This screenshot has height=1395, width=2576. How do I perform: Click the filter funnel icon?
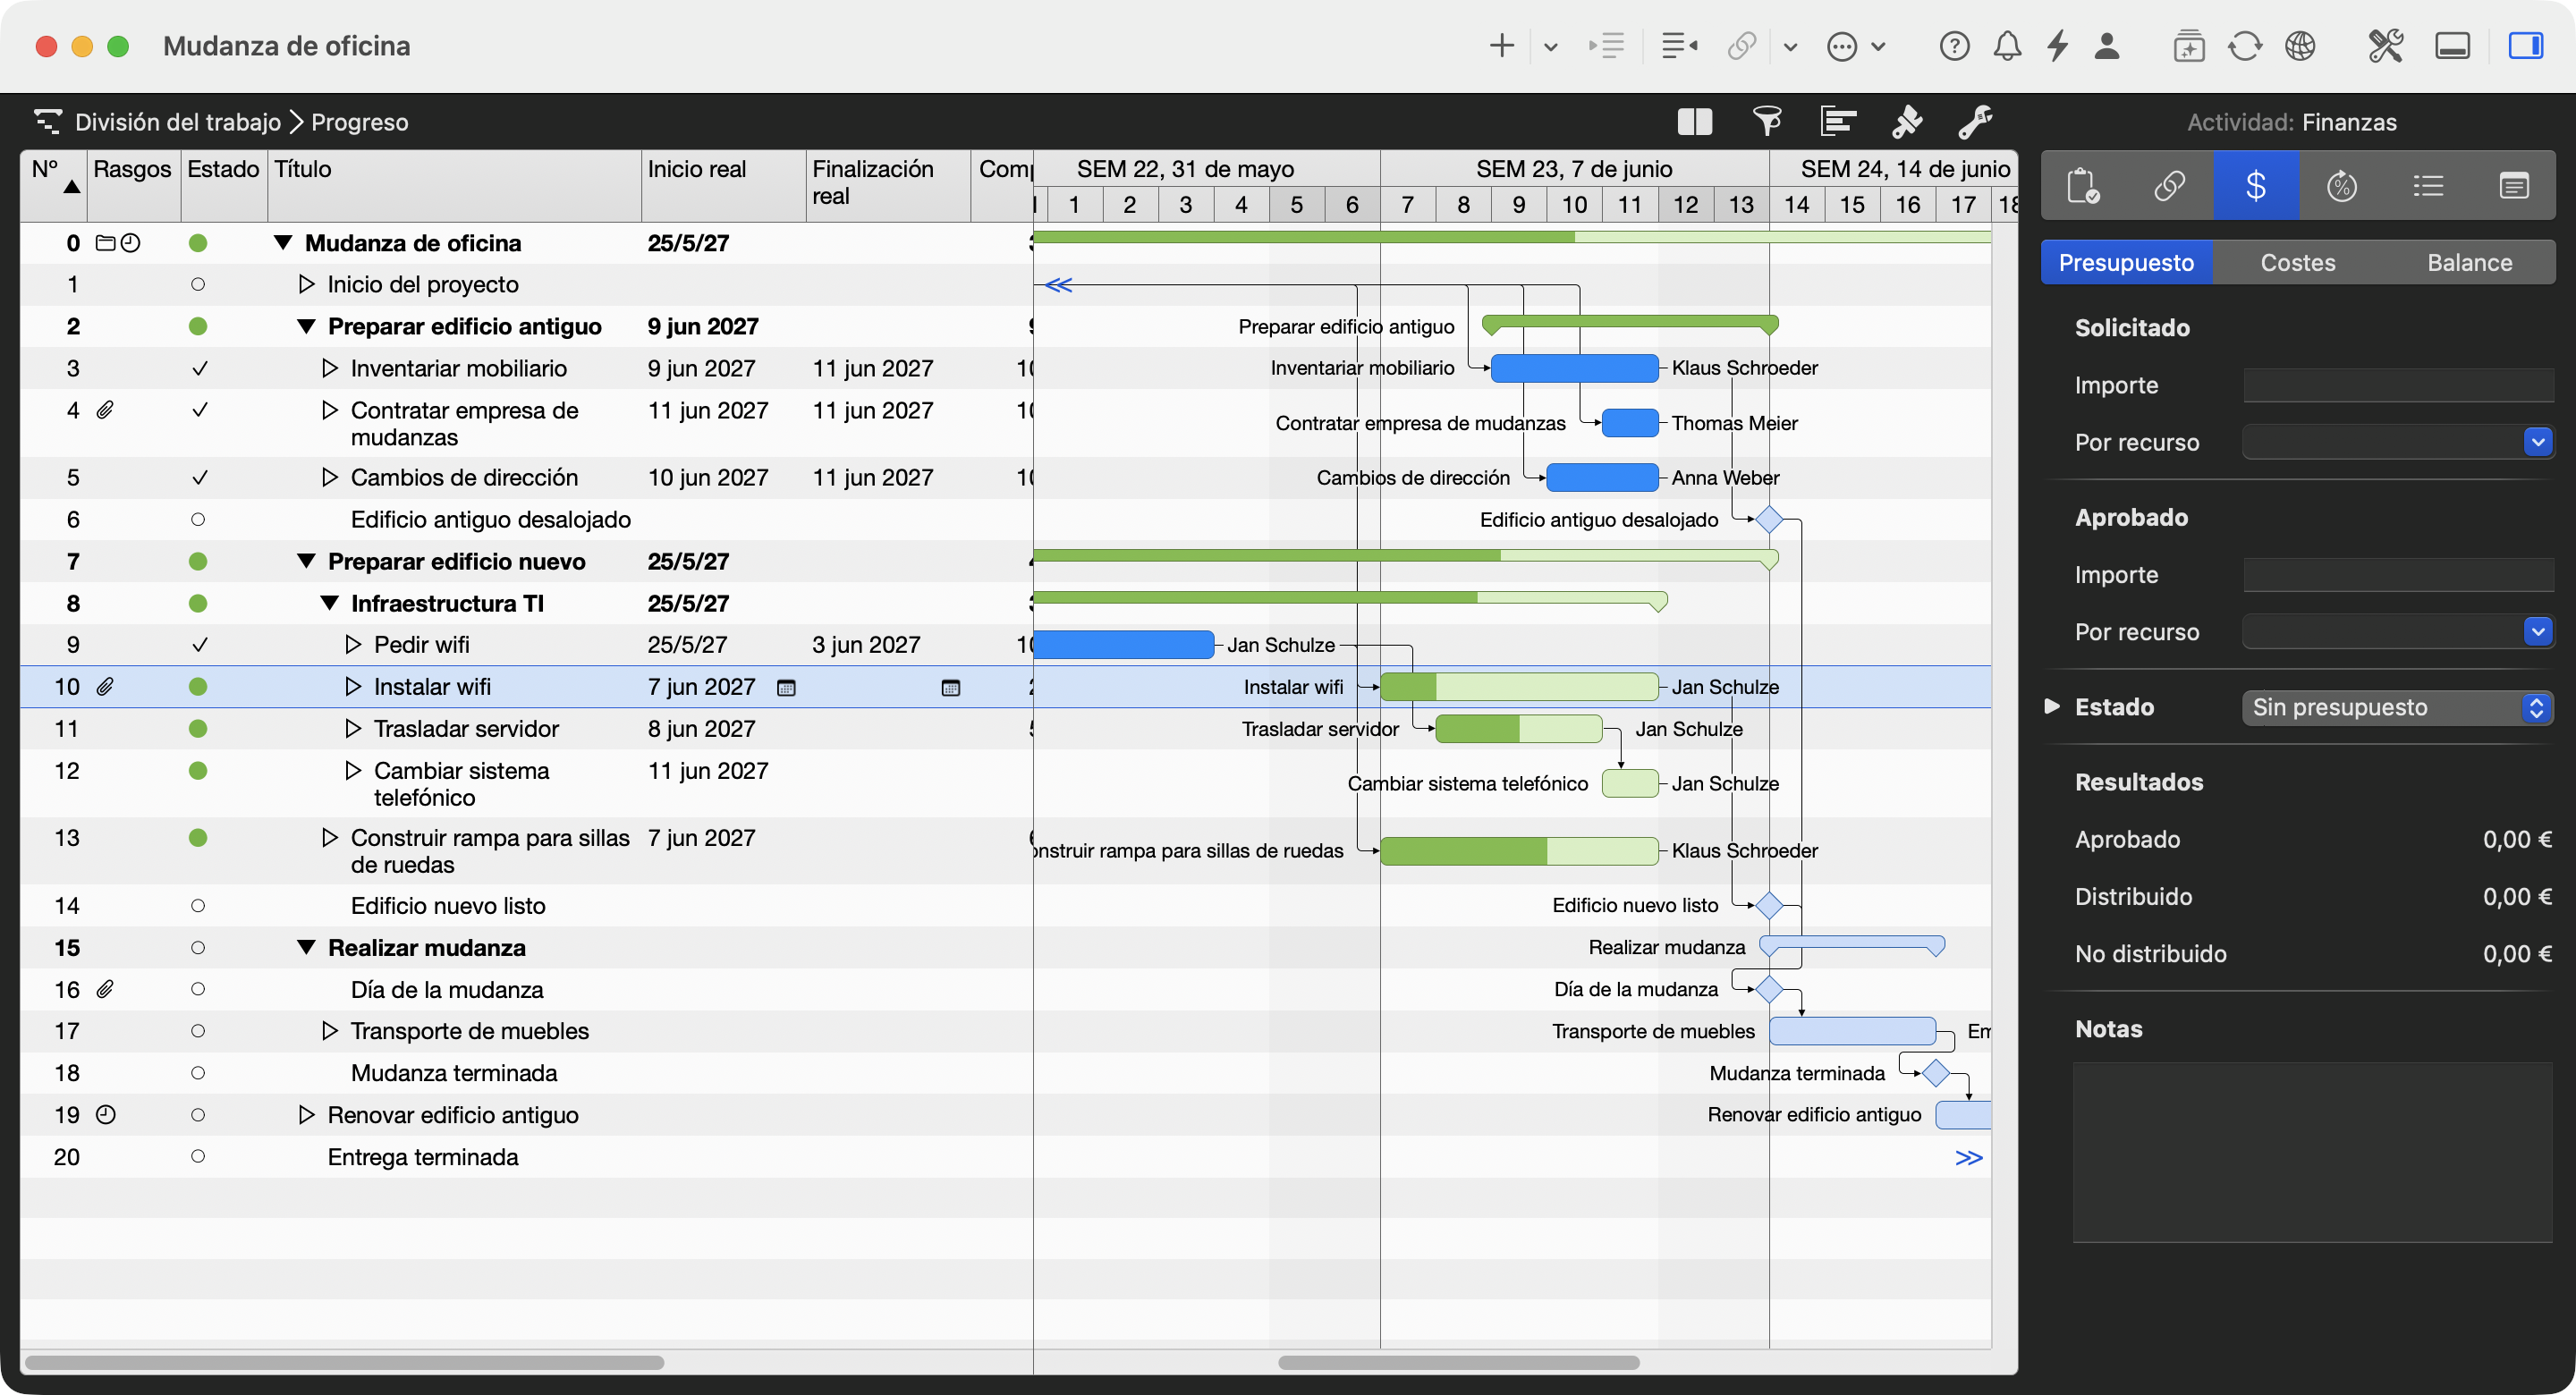(1767, 122)
